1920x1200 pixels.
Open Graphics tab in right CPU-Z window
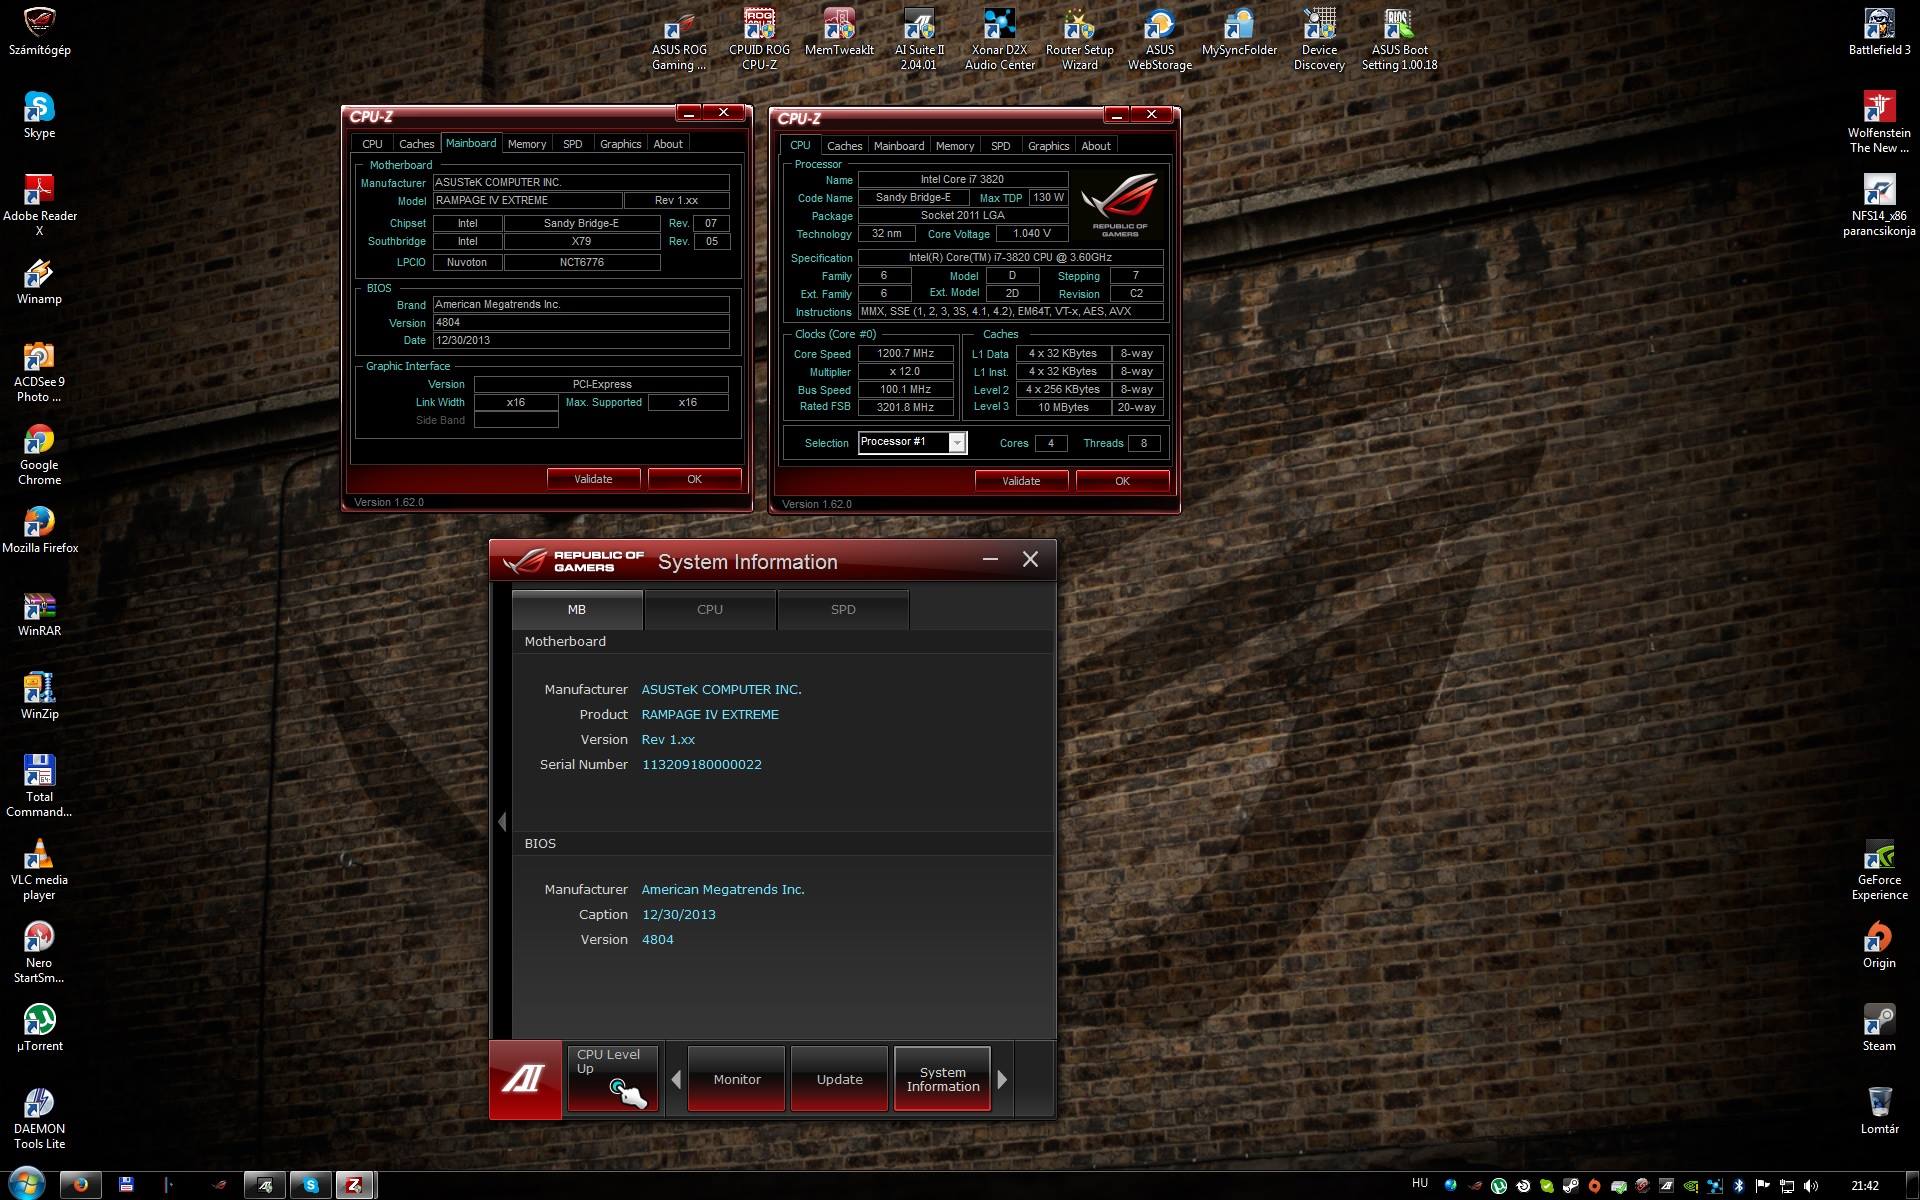tap(1048, 146)
